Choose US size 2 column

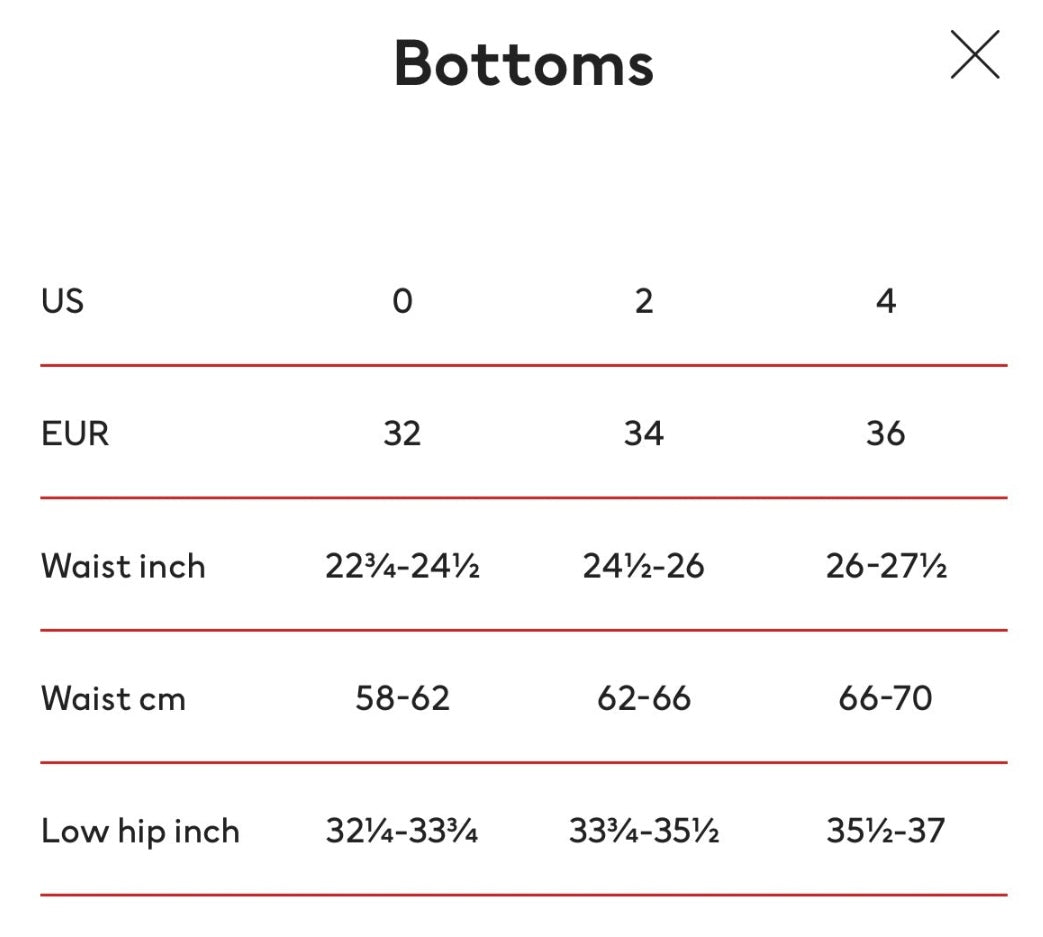644,300
